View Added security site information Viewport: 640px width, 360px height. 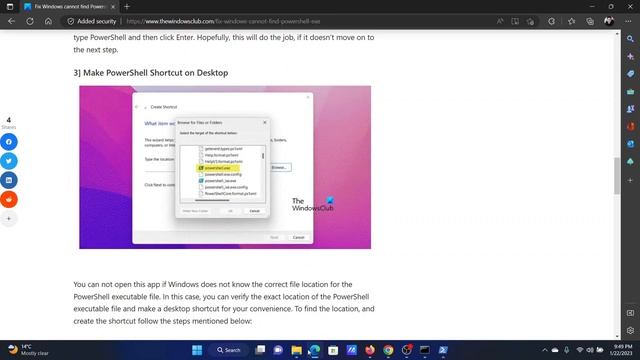(x=92, y=21)
